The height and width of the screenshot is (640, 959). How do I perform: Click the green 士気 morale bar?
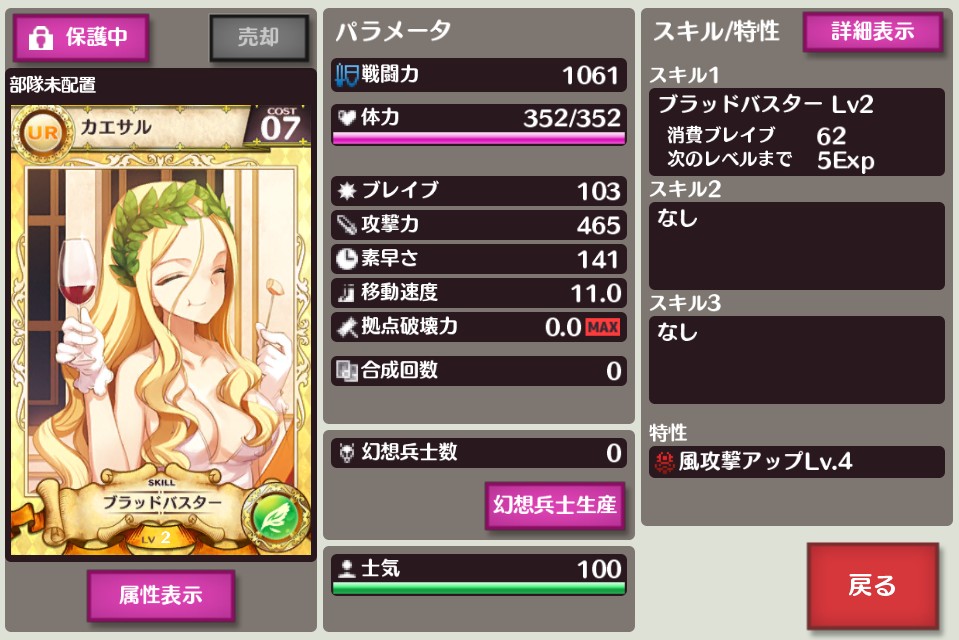(479, 589)
